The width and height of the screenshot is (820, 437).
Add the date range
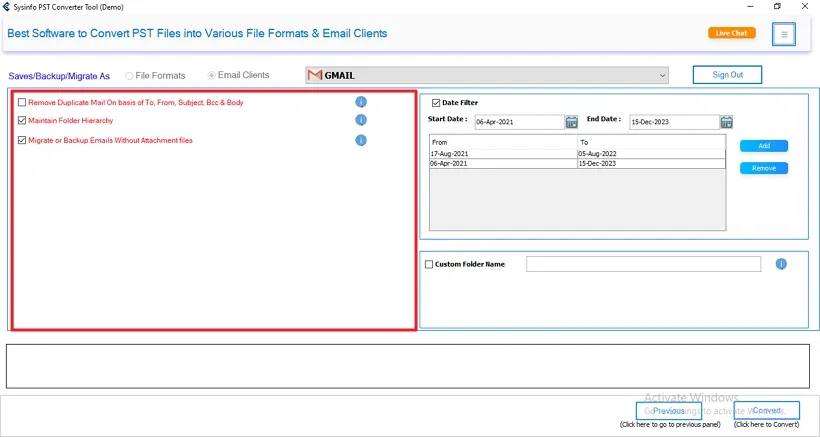click(x=764, y=146)
